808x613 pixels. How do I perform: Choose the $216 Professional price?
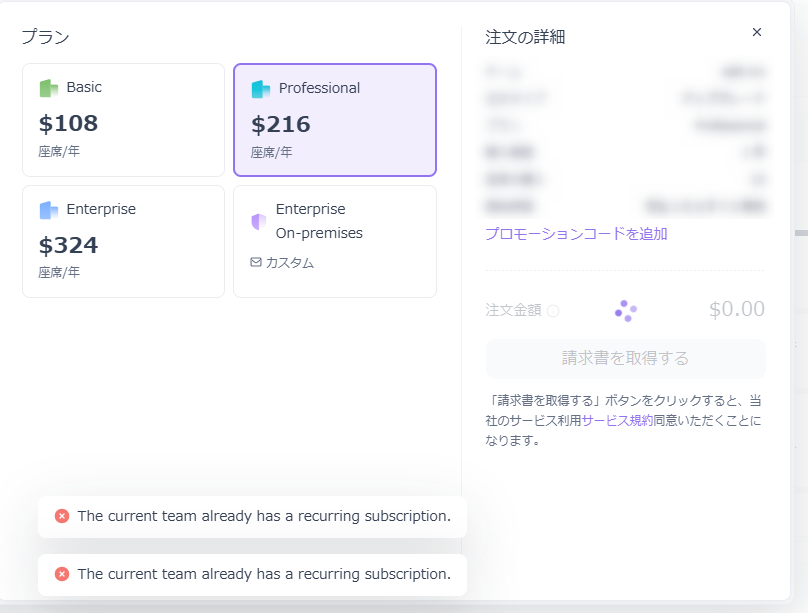pos(281,124)
